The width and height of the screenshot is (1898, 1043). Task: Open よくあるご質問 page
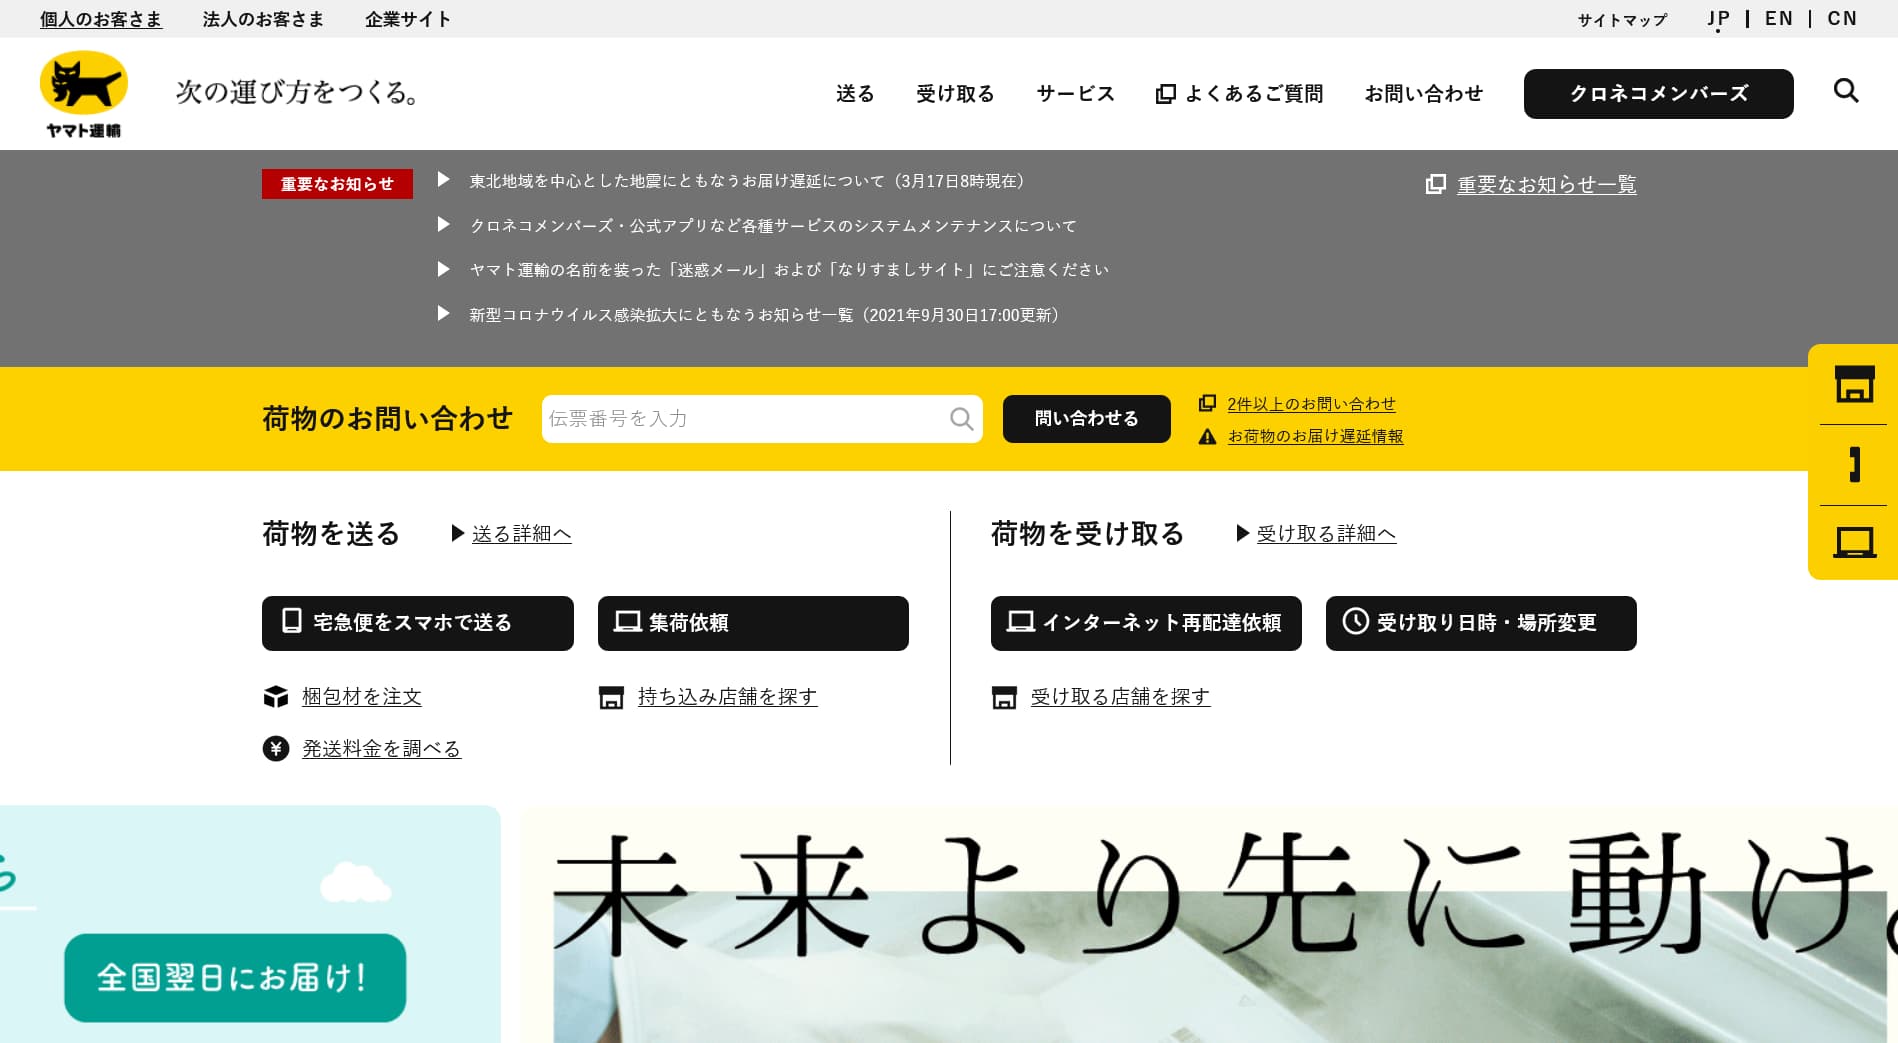click(1240, 94)
